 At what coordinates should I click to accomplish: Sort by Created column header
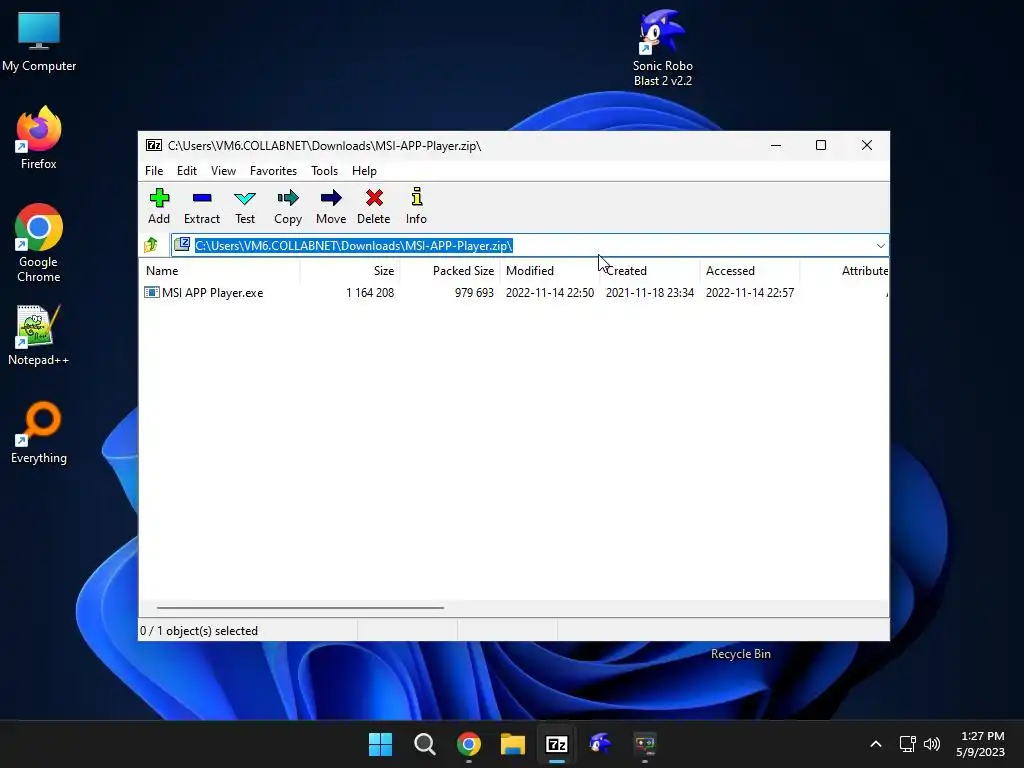(650, 270)
